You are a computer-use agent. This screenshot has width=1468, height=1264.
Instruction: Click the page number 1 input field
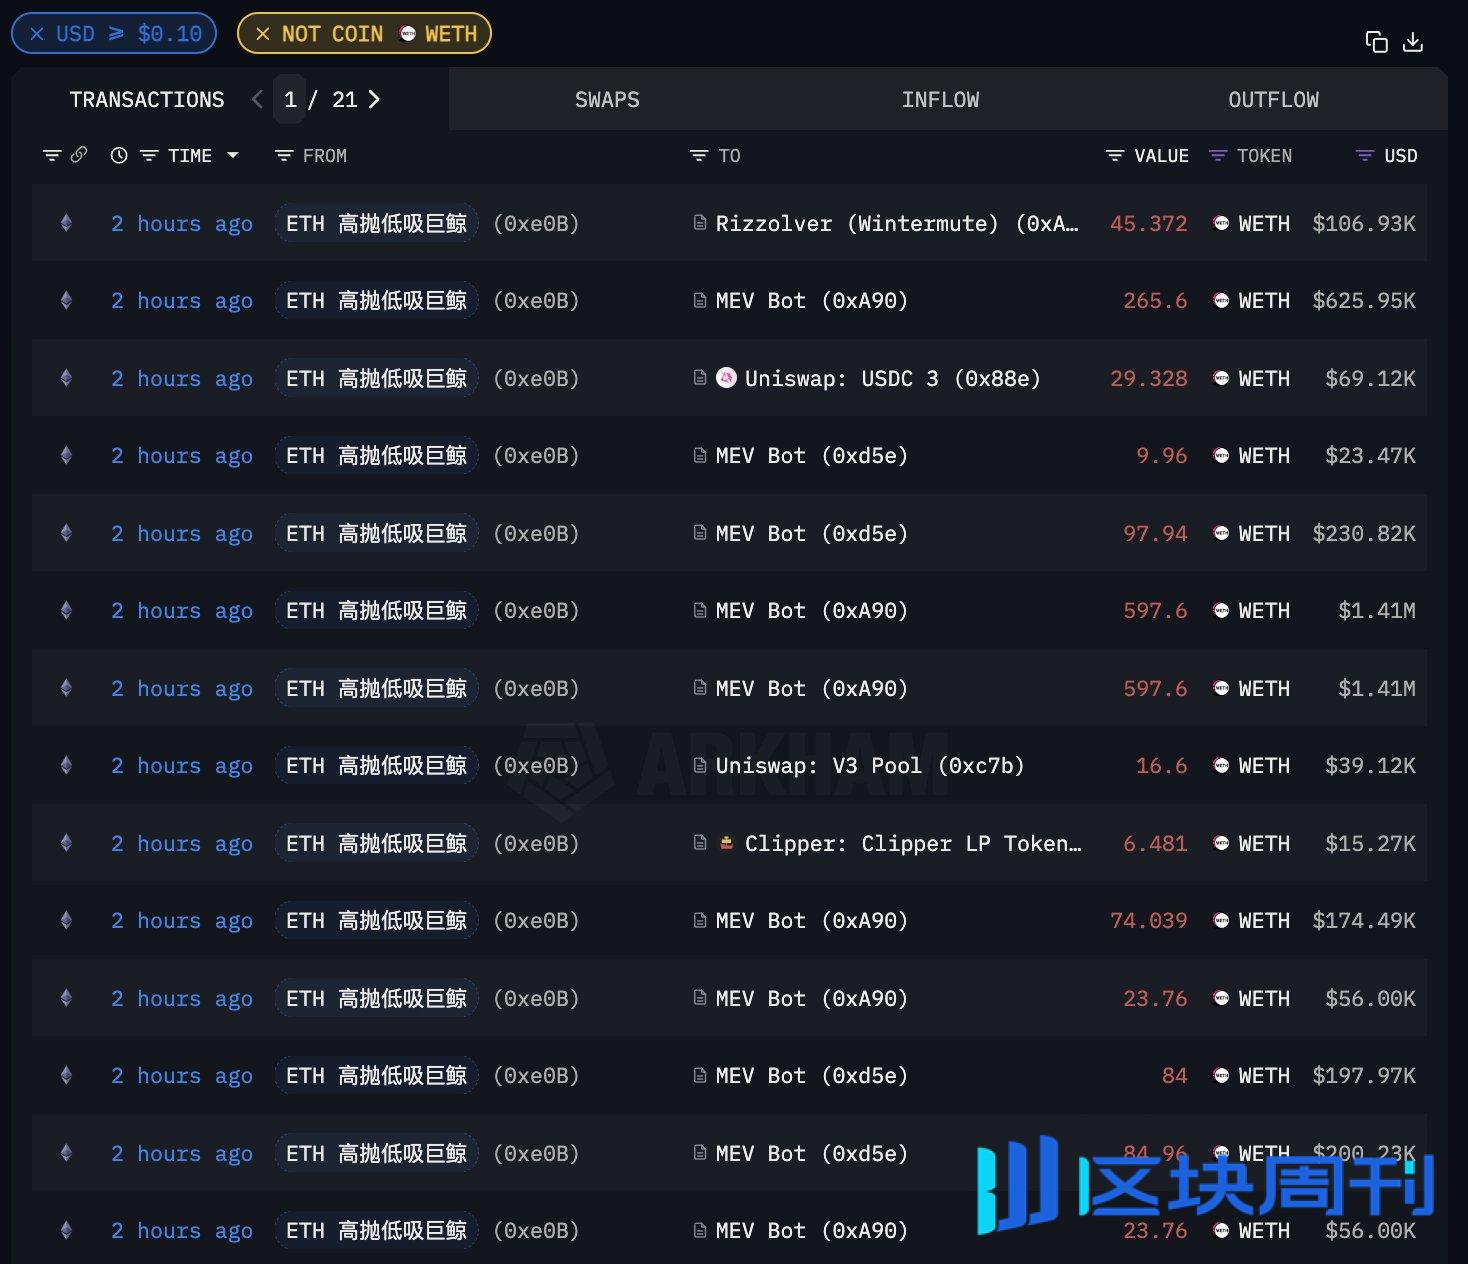point(290,99)
